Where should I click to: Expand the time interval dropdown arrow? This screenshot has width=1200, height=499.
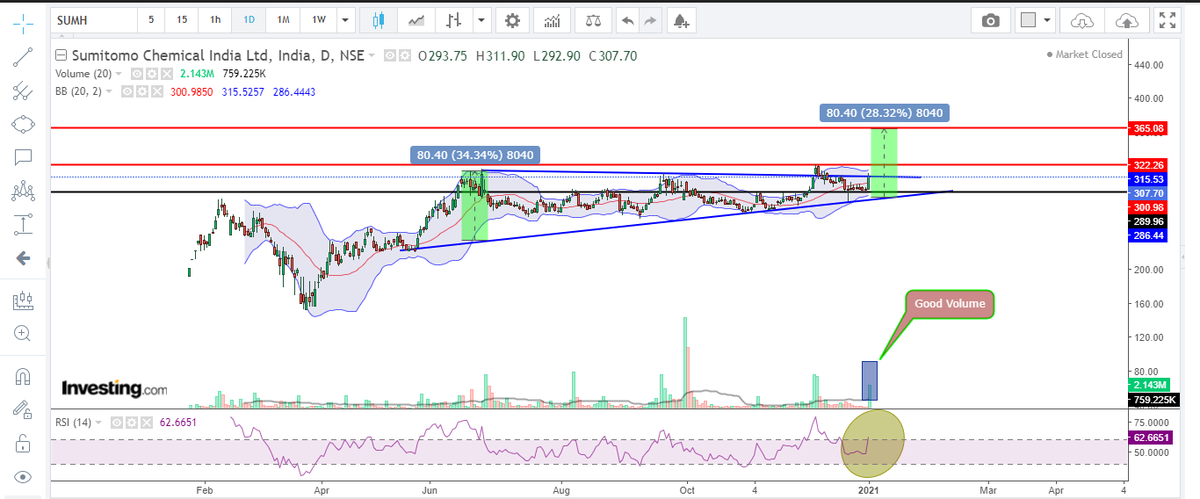(345, 20)
